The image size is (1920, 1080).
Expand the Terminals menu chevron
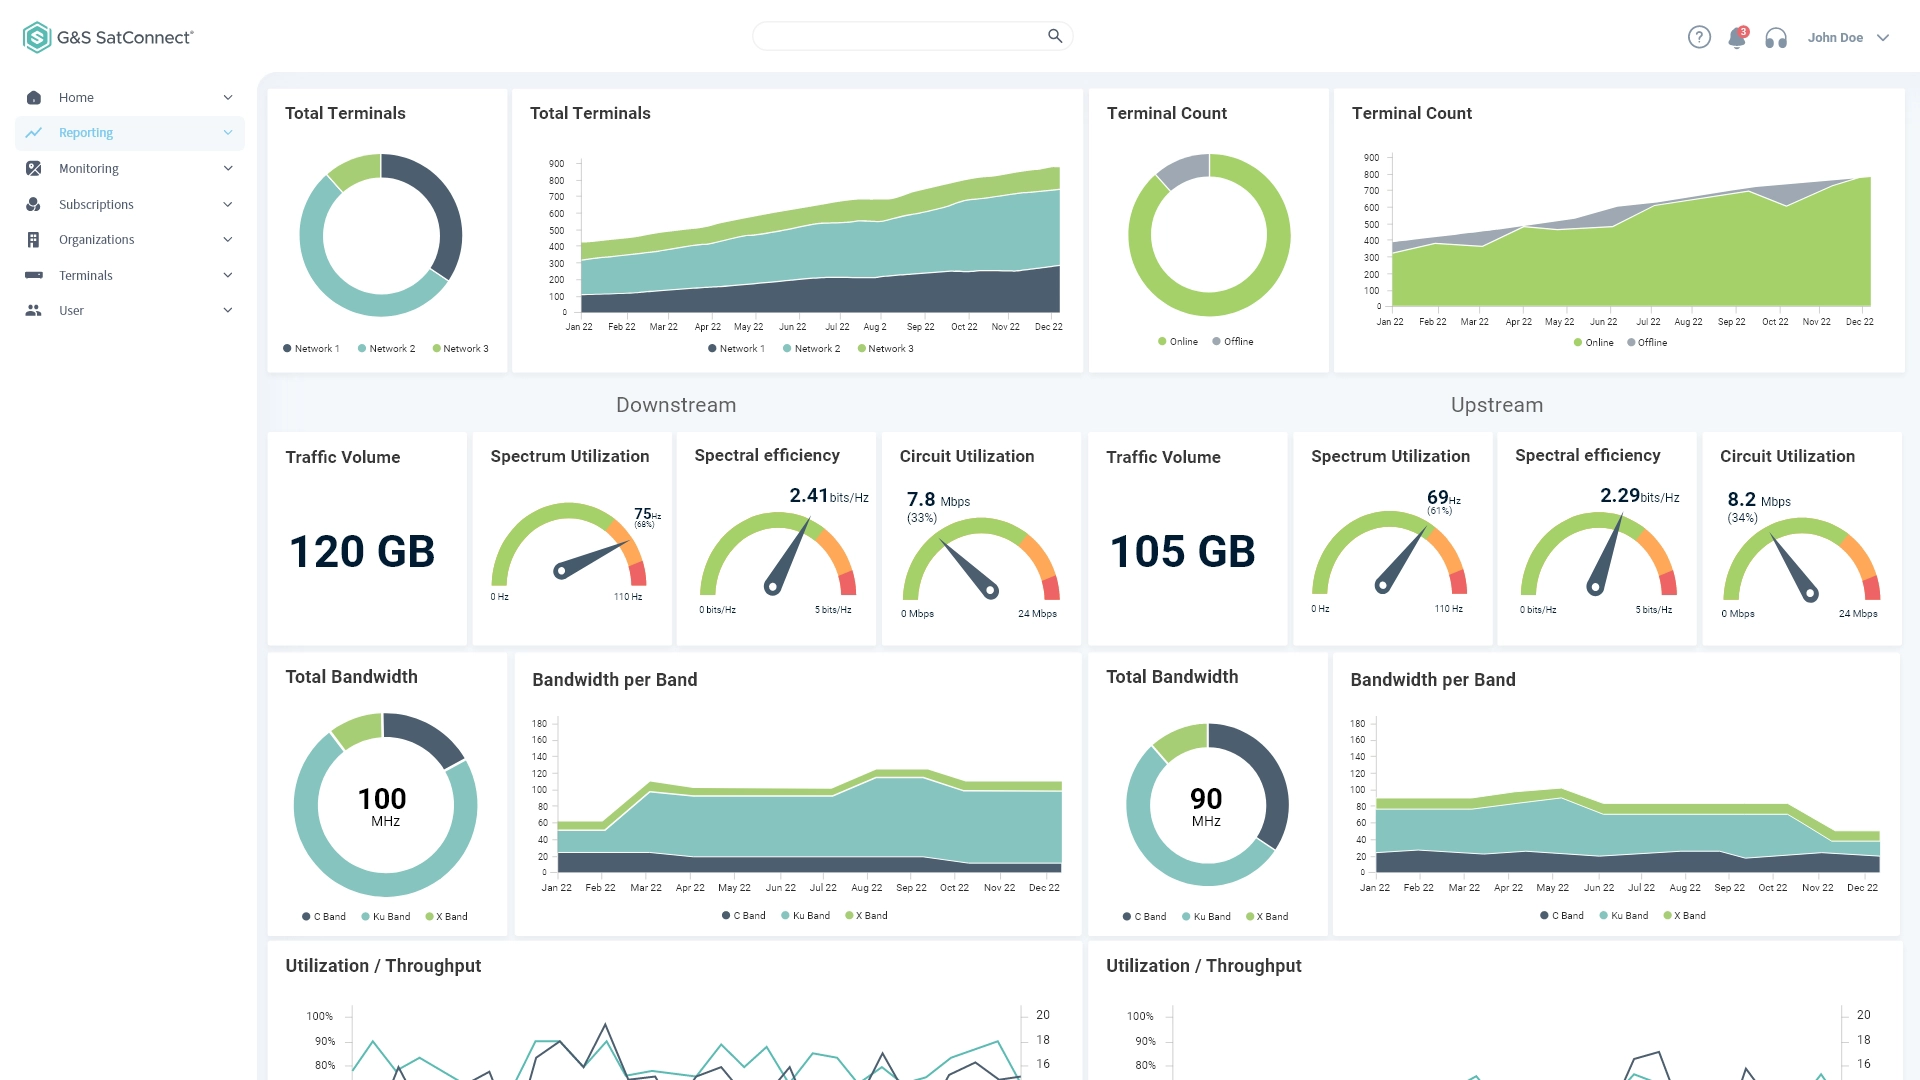tap(228, 275)
